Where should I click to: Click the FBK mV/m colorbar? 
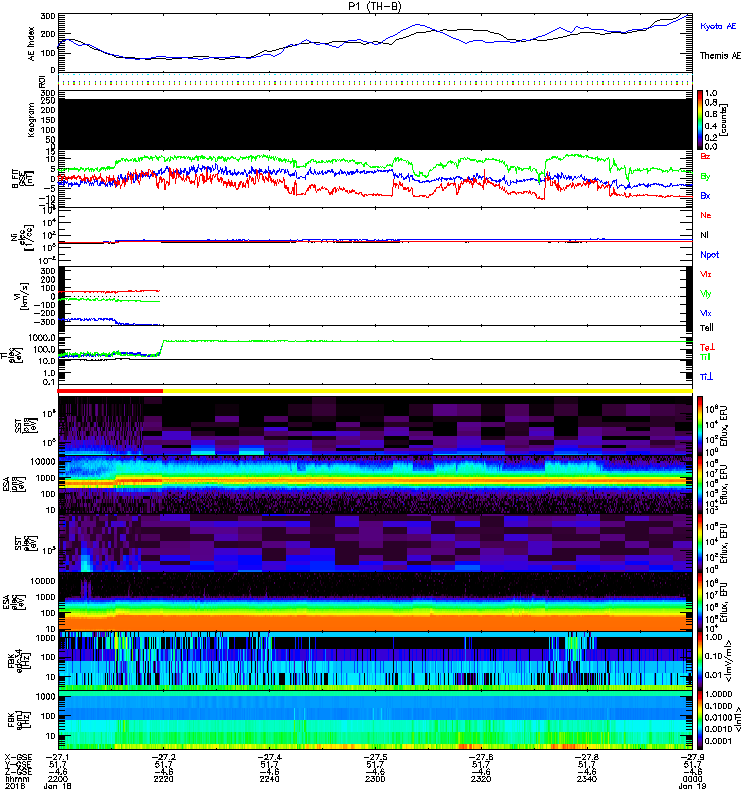tap(699, 662)
